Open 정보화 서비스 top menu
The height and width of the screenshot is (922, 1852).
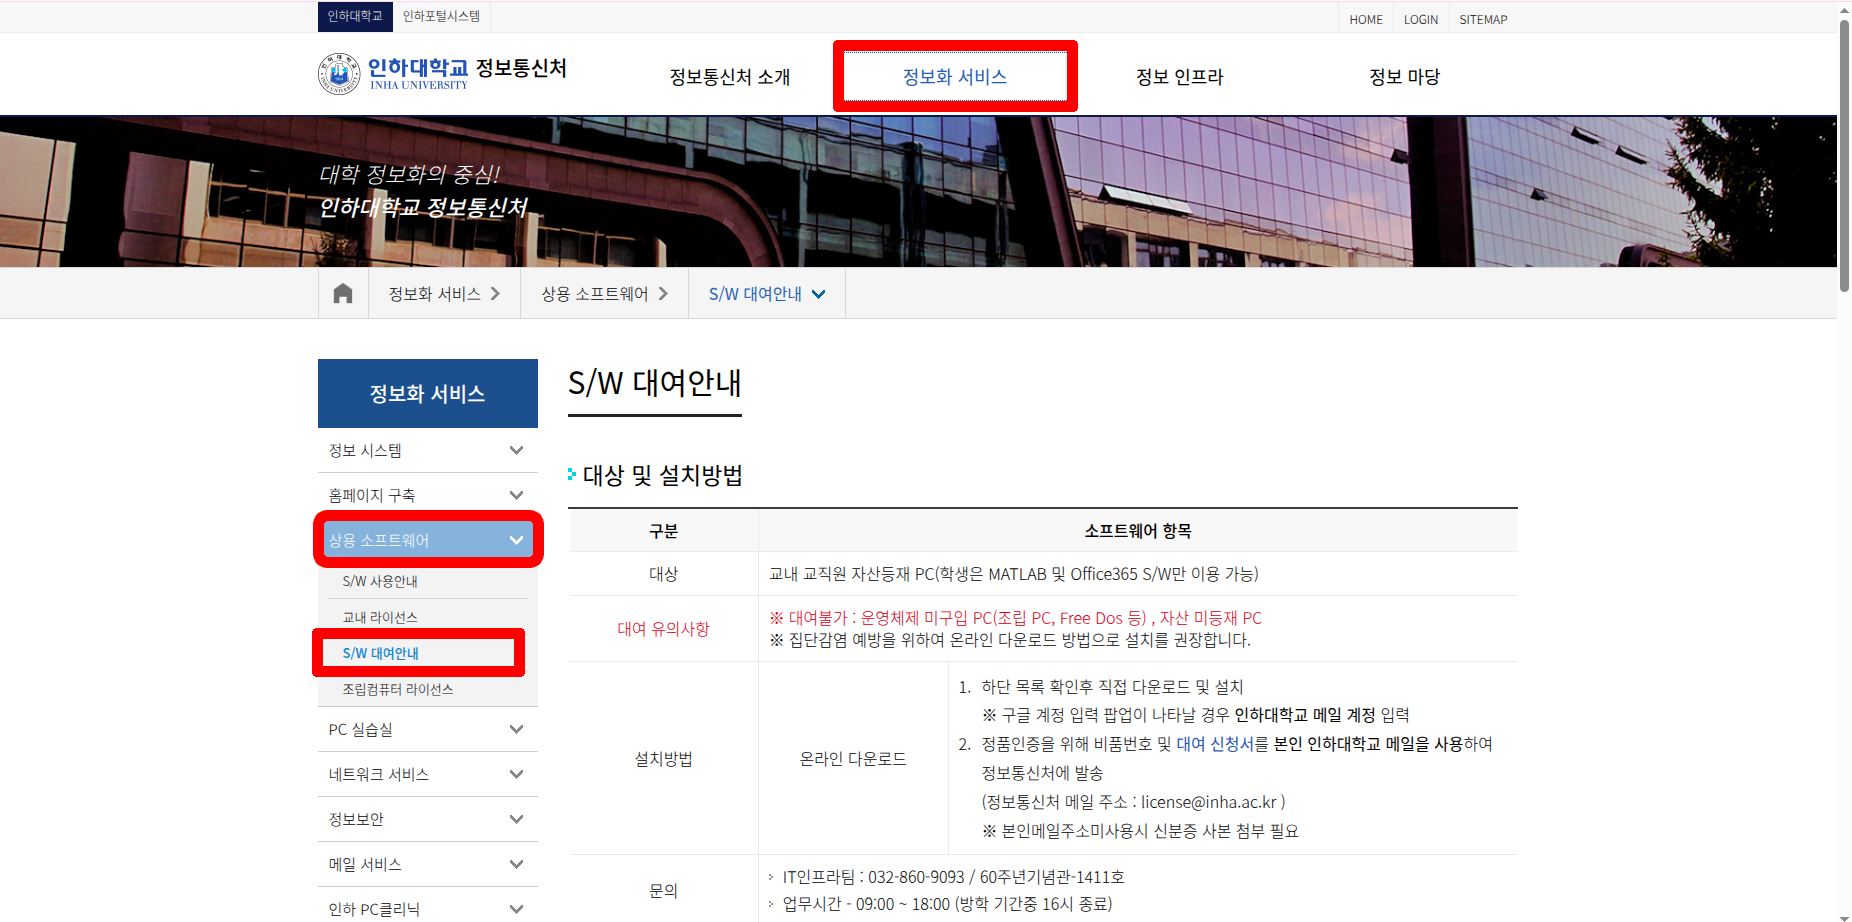pos(955,77)
